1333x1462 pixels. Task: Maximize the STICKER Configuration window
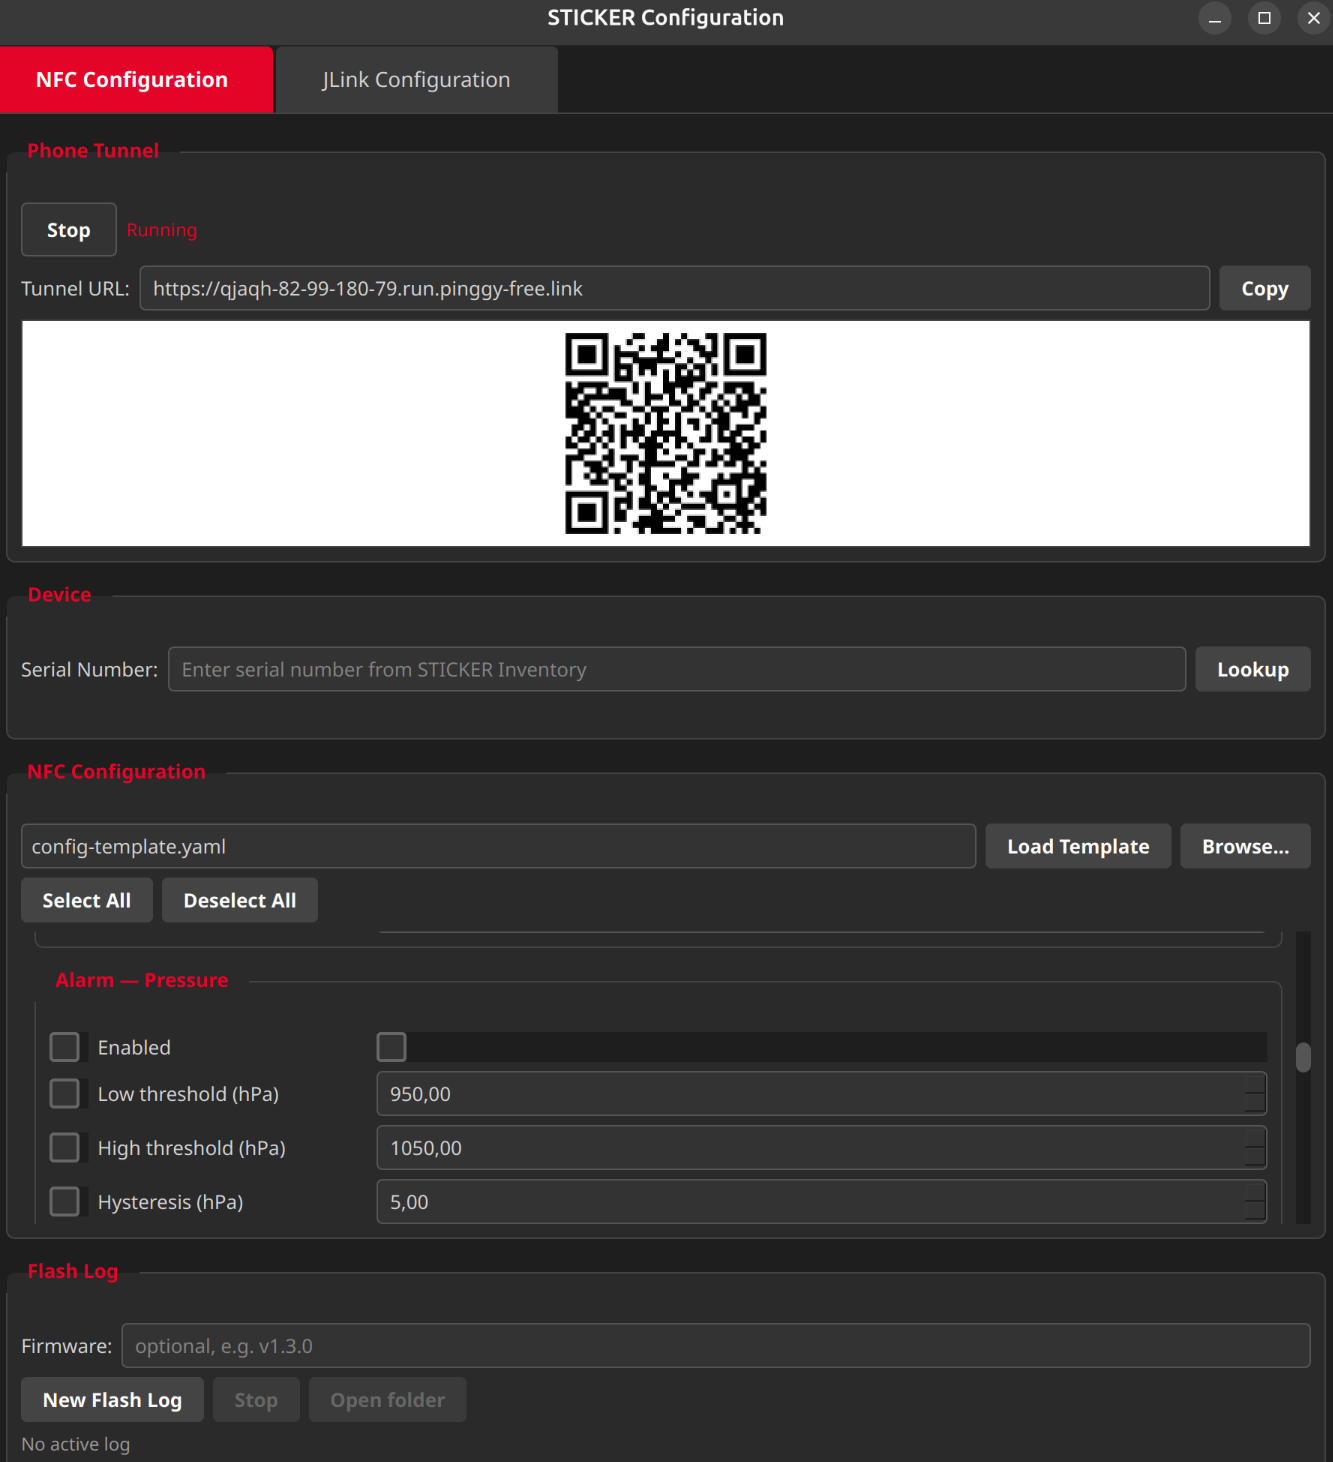(1264, 18)
